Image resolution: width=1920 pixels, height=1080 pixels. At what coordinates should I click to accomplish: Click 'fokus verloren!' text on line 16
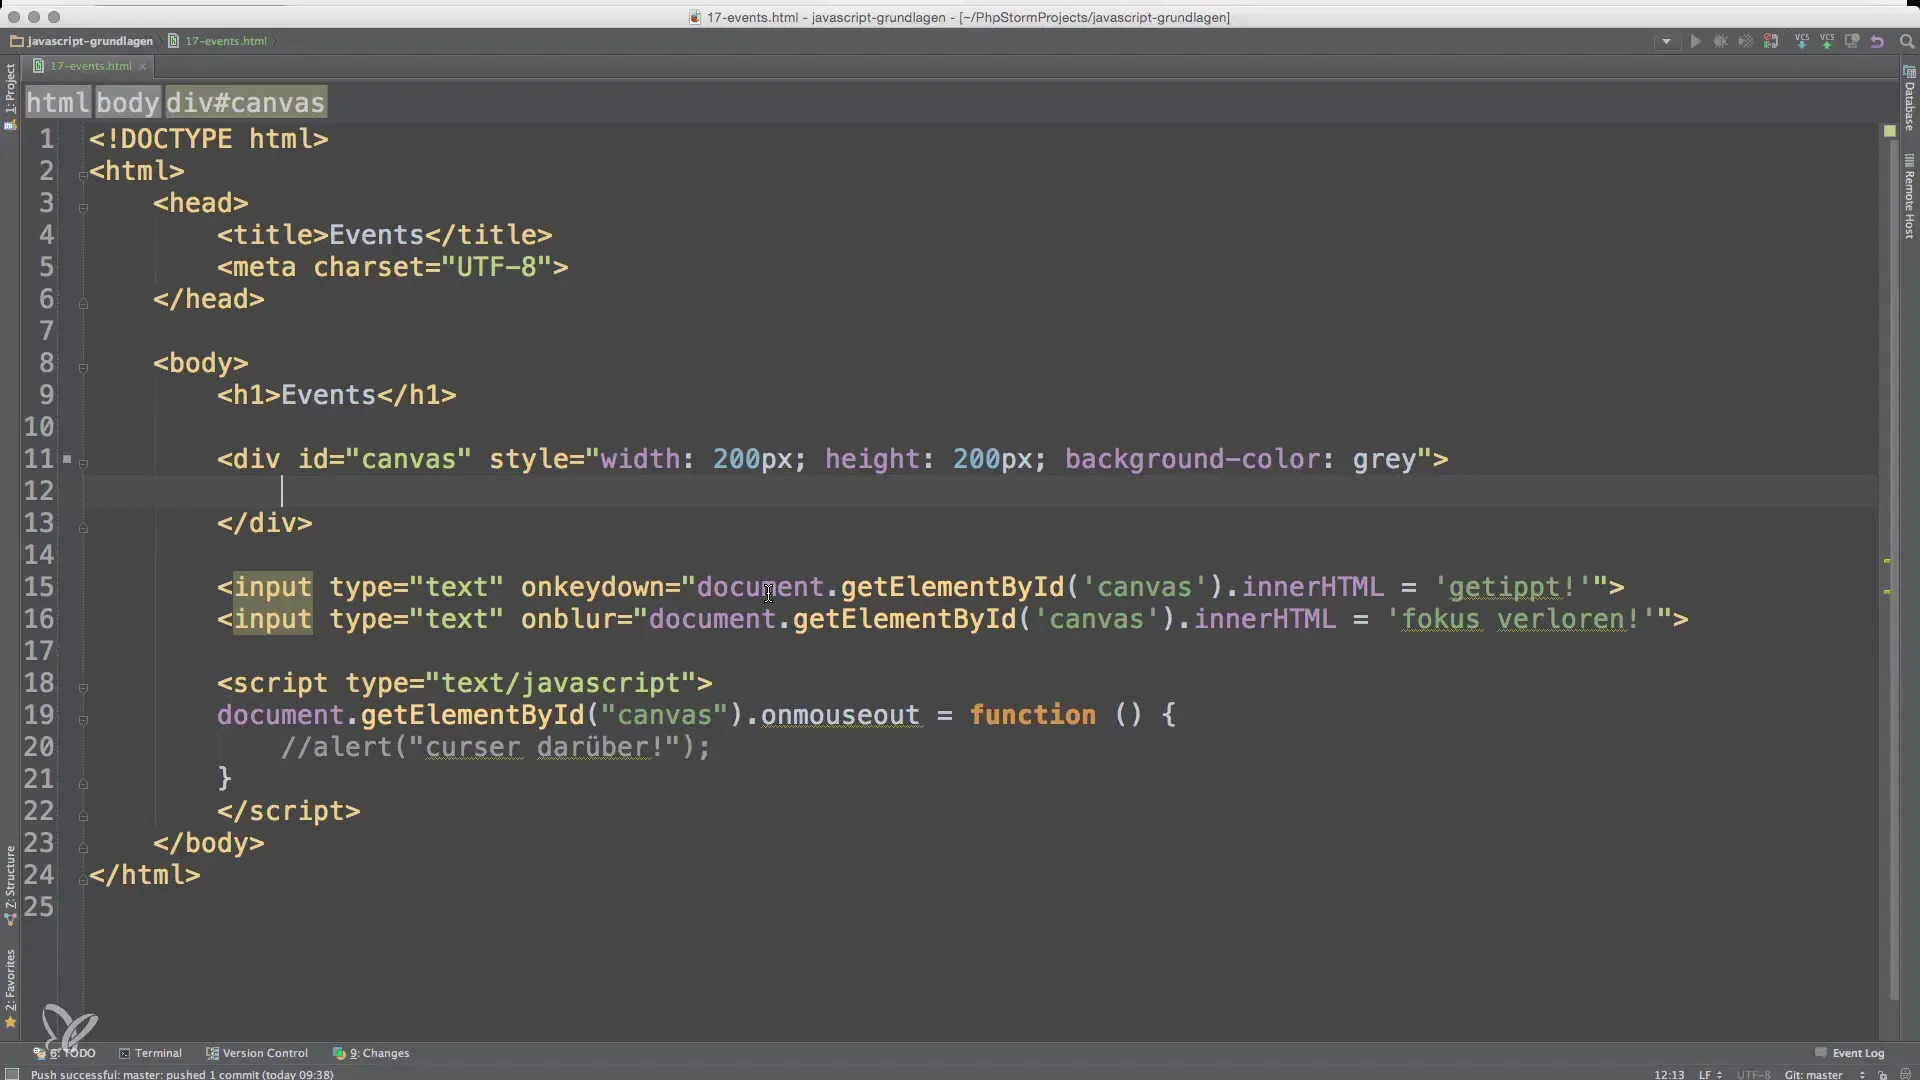(x=1520, y=619)
